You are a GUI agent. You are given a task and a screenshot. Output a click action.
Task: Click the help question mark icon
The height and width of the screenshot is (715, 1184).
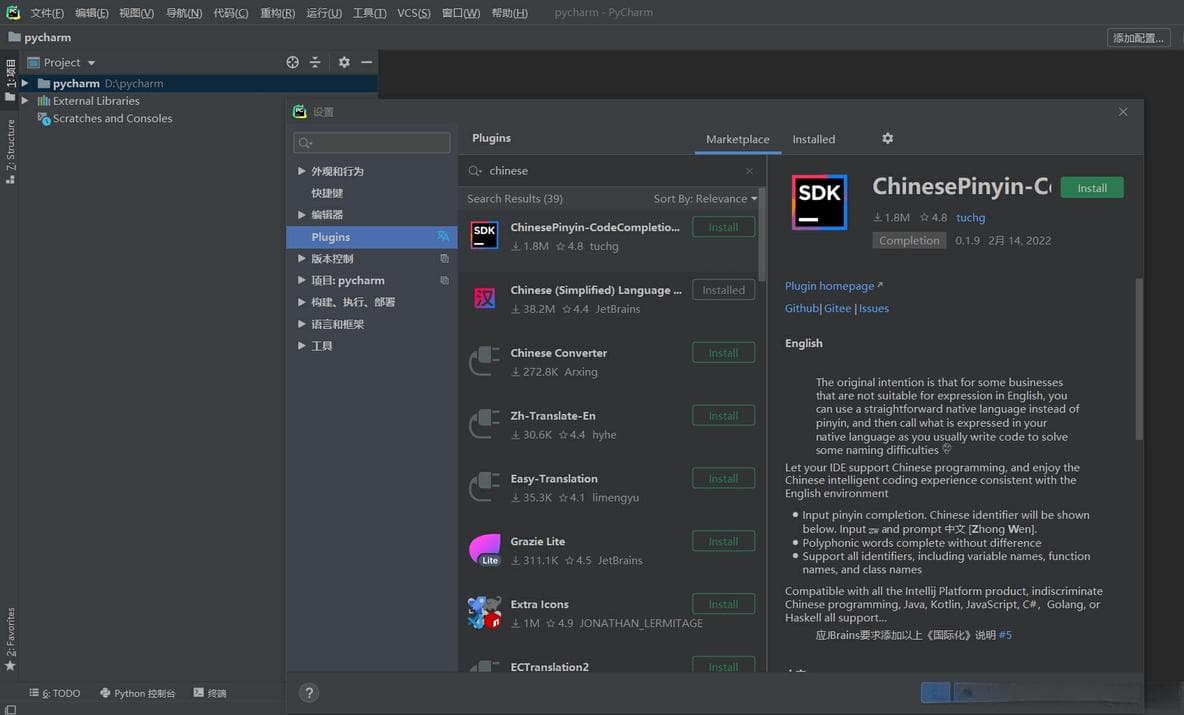(309, 693)
